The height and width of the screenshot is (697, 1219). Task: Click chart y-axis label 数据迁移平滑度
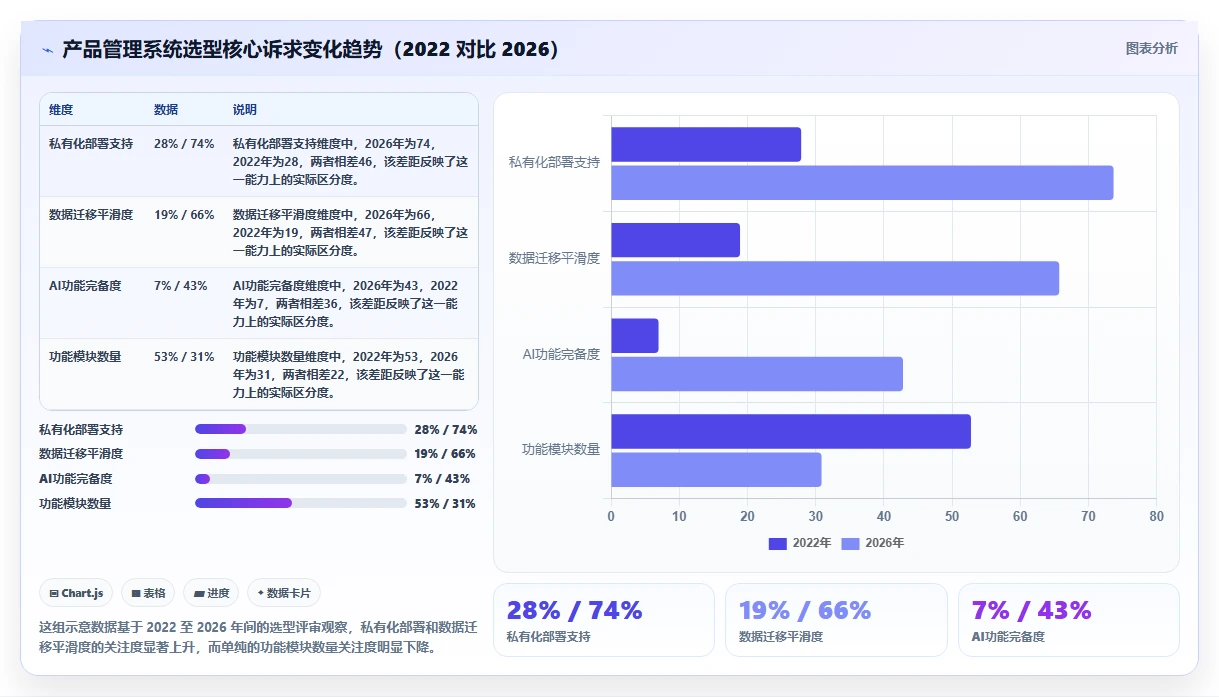(x=554, y=258)
